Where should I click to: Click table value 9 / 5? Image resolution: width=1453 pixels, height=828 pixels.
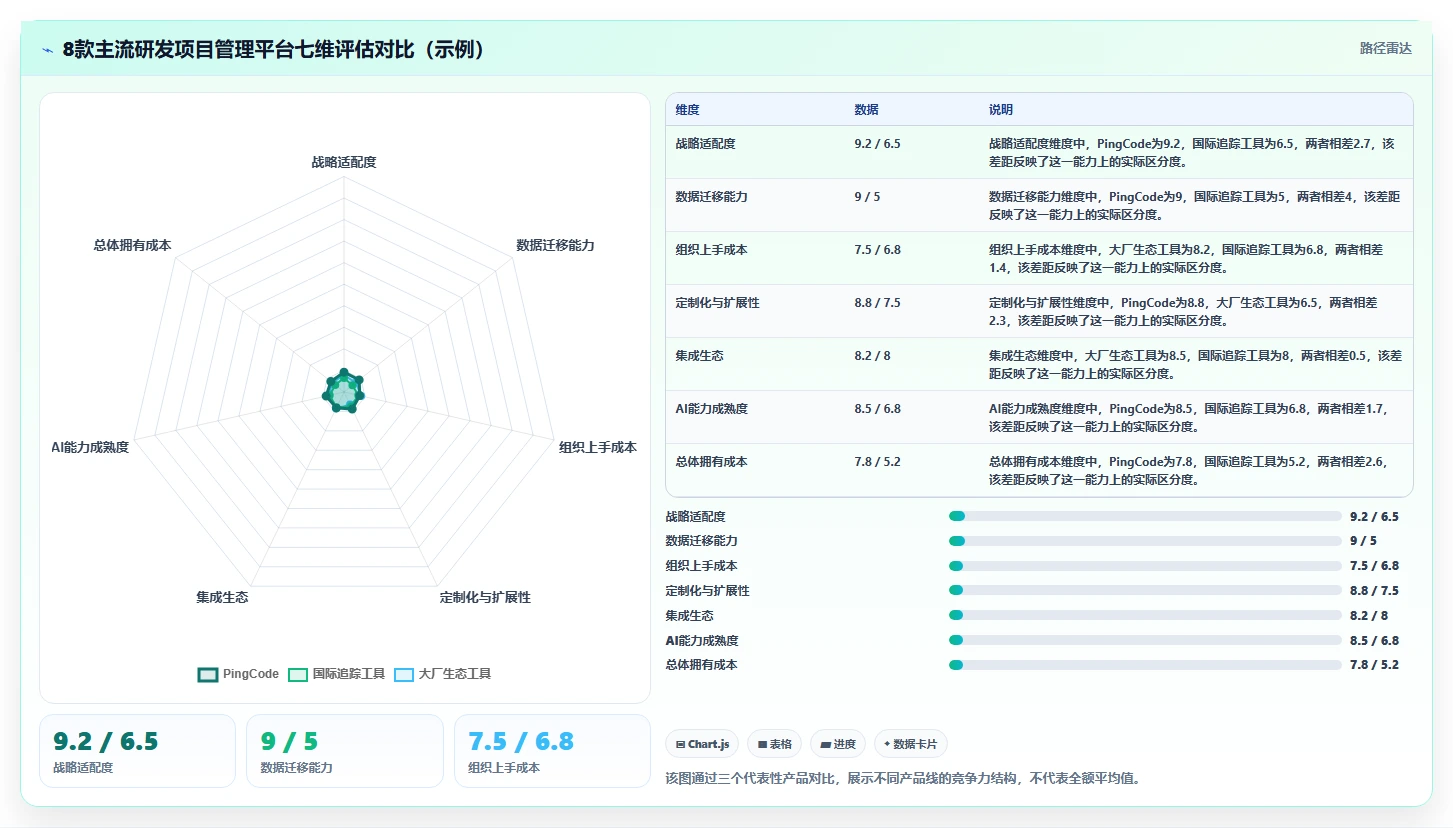point(867,197)
